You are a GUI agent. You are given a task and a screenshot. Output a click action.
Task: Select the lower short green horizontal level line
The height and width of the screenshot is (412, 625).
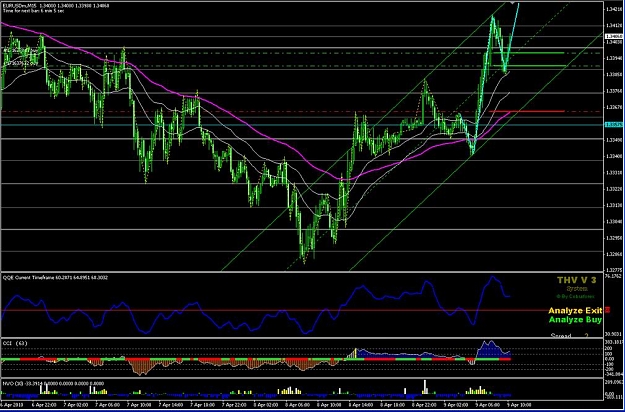529,66
